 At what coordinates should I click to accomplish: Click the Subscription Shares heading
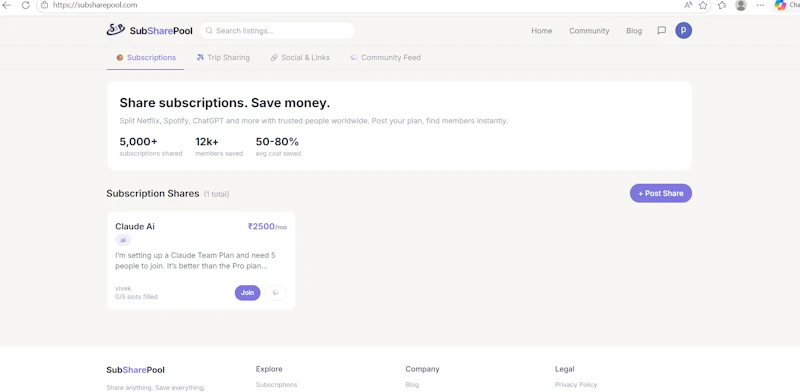(153, 193)
